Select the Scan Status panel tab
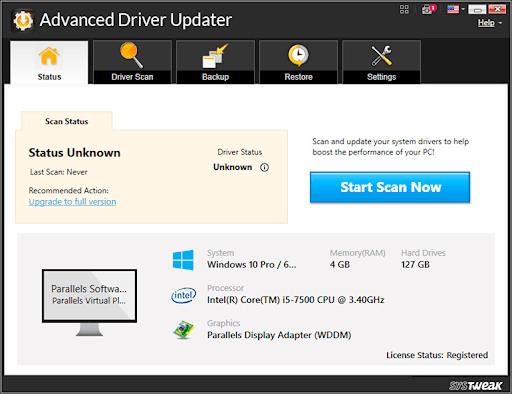The image size is (512, 394). pyautogui.click(x=67, y=121)
